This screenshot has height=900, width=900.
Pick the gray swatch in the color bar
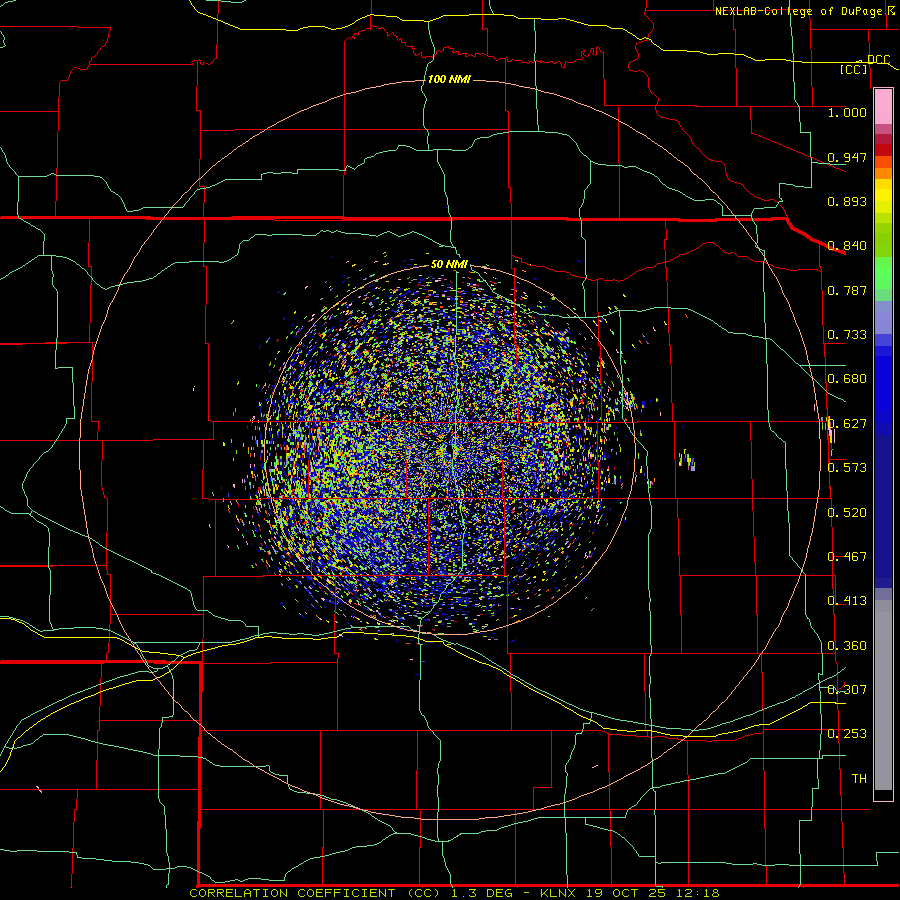tap(883, 695)
